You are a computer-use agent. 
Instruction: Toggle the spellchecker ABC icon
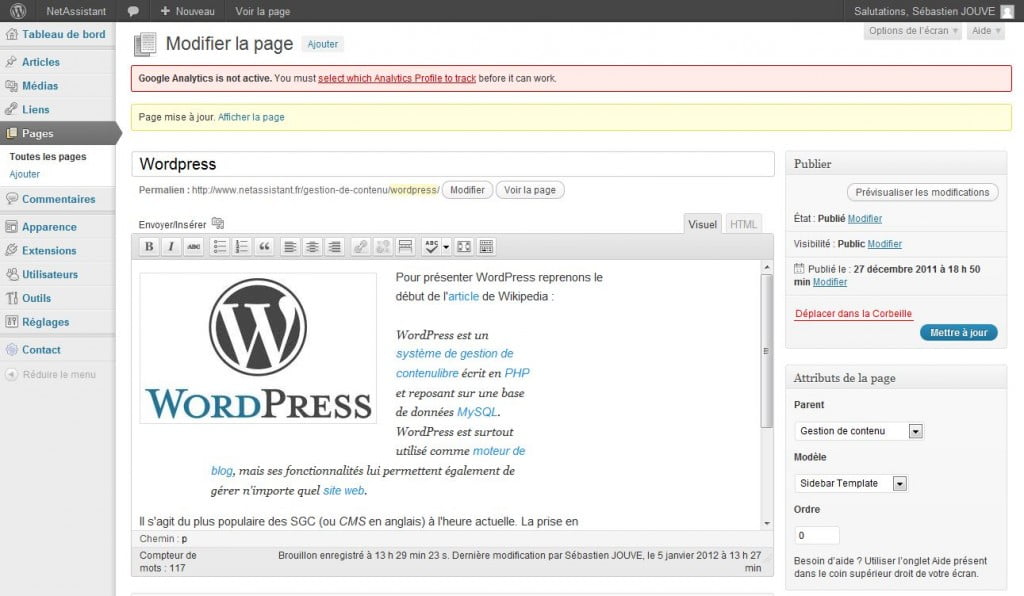(x=431, y=247)
